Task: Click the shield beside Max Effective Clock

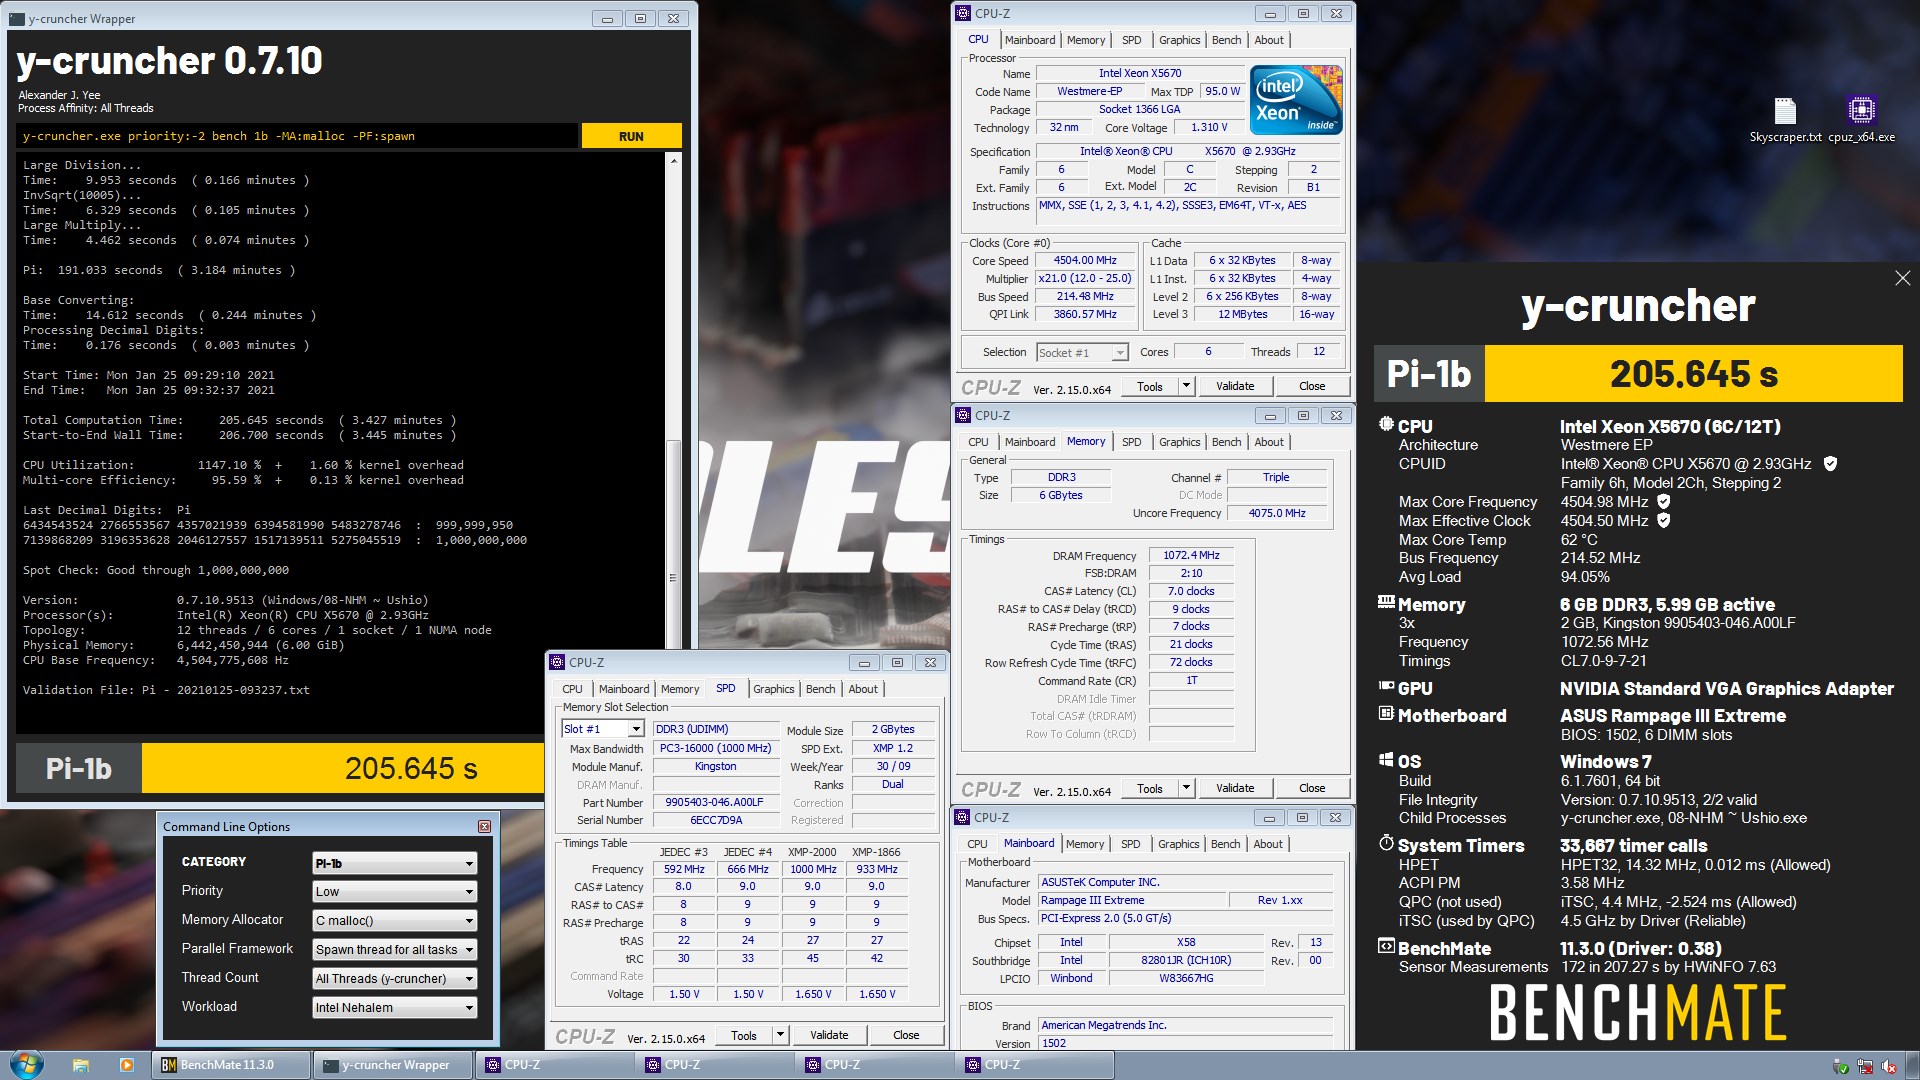Action: pyautogui.click(x=1664, y=521)
